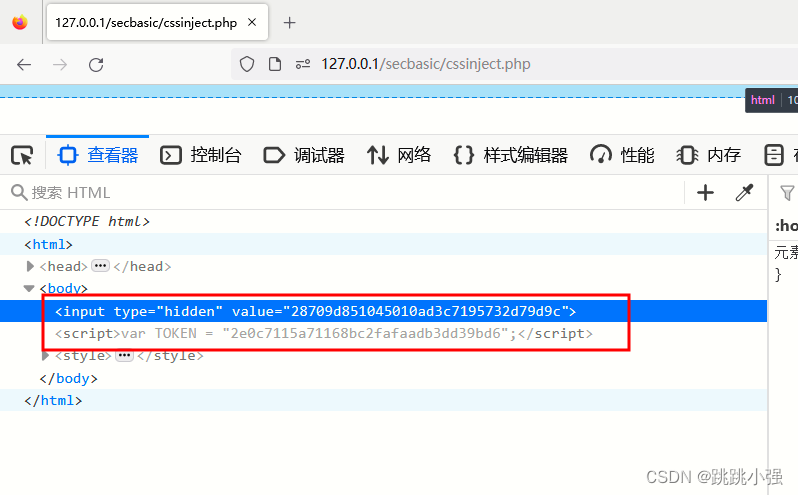798x495 pixels.
Task: Select the hidden input element row
Action: coord(383,311)
